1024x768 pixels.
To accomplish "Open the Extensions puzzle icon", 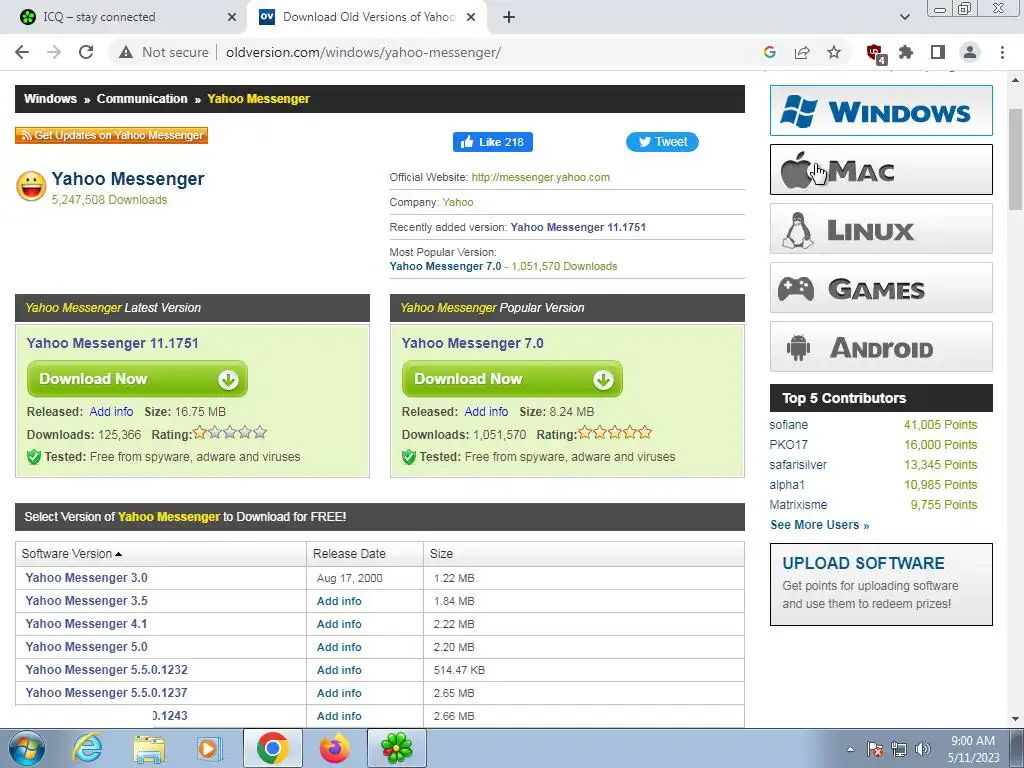I will tap(906, 52).
